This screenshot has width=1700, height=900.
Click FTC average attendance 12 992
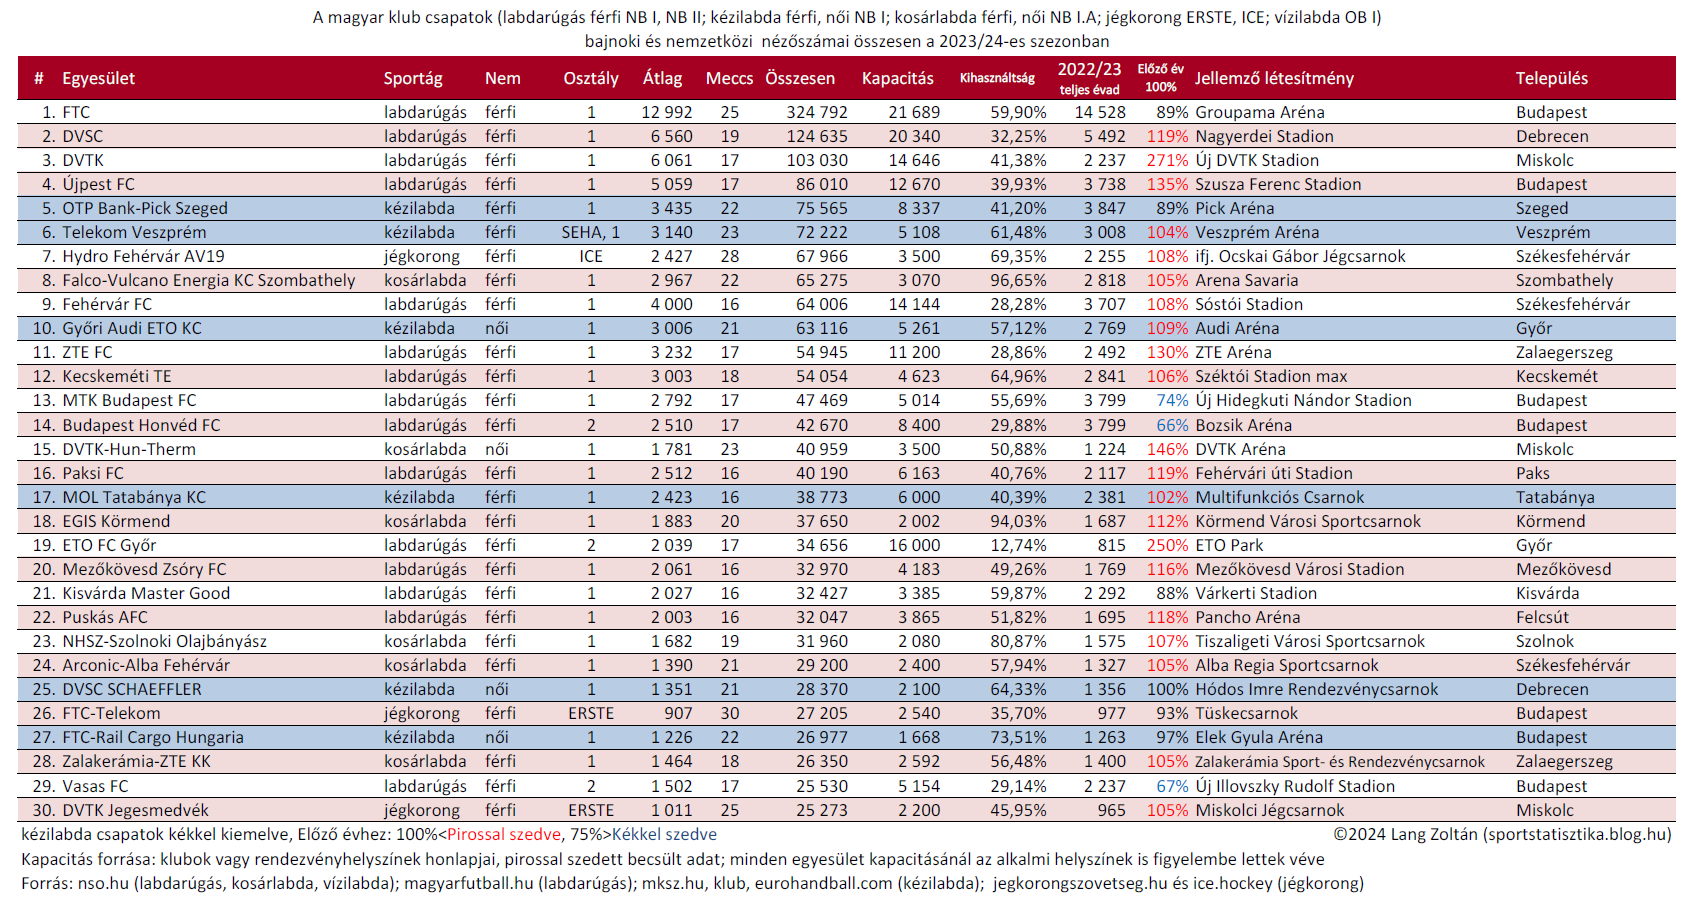tap(667, 112)
